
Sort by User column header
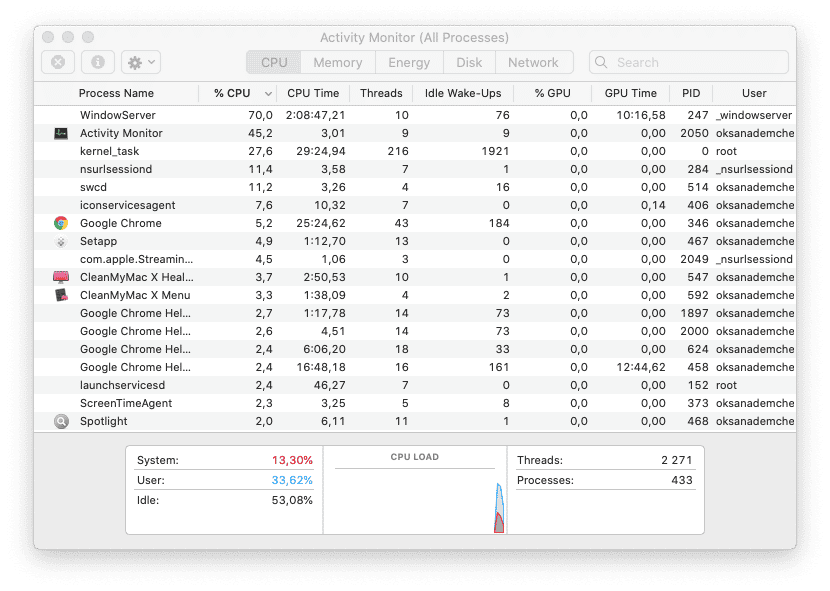(x=754, y=93)
